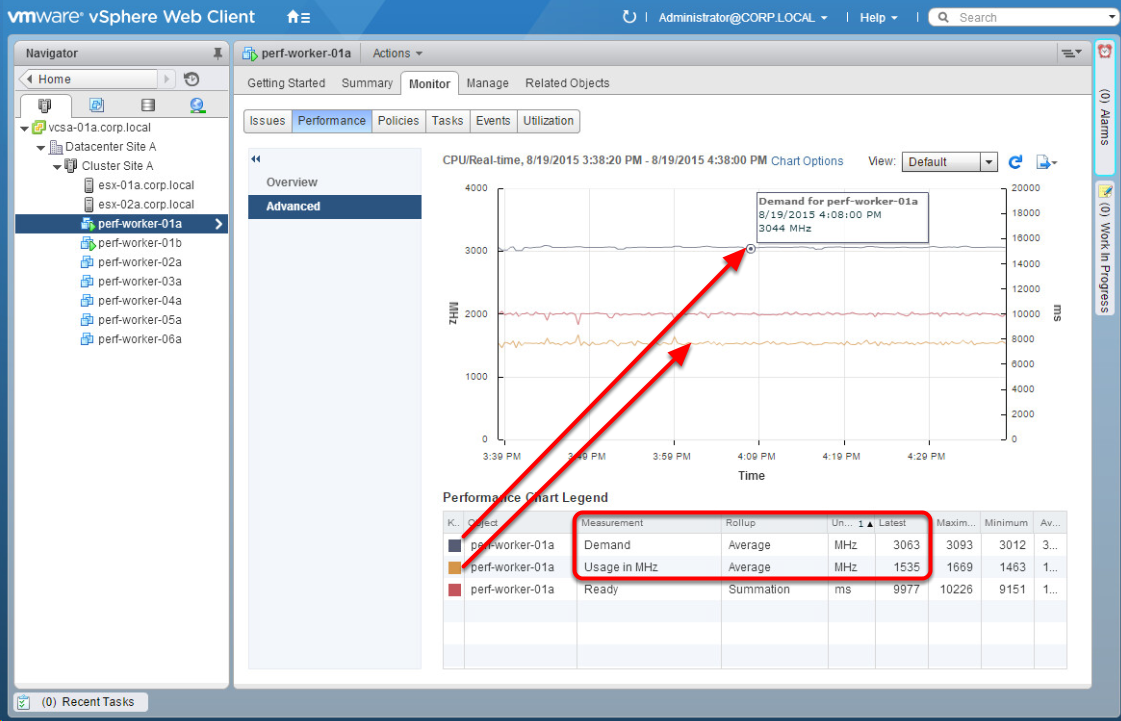Switch to the Issues sub-tab
This screenshot has height=721, width=1121.
(267, 121)
